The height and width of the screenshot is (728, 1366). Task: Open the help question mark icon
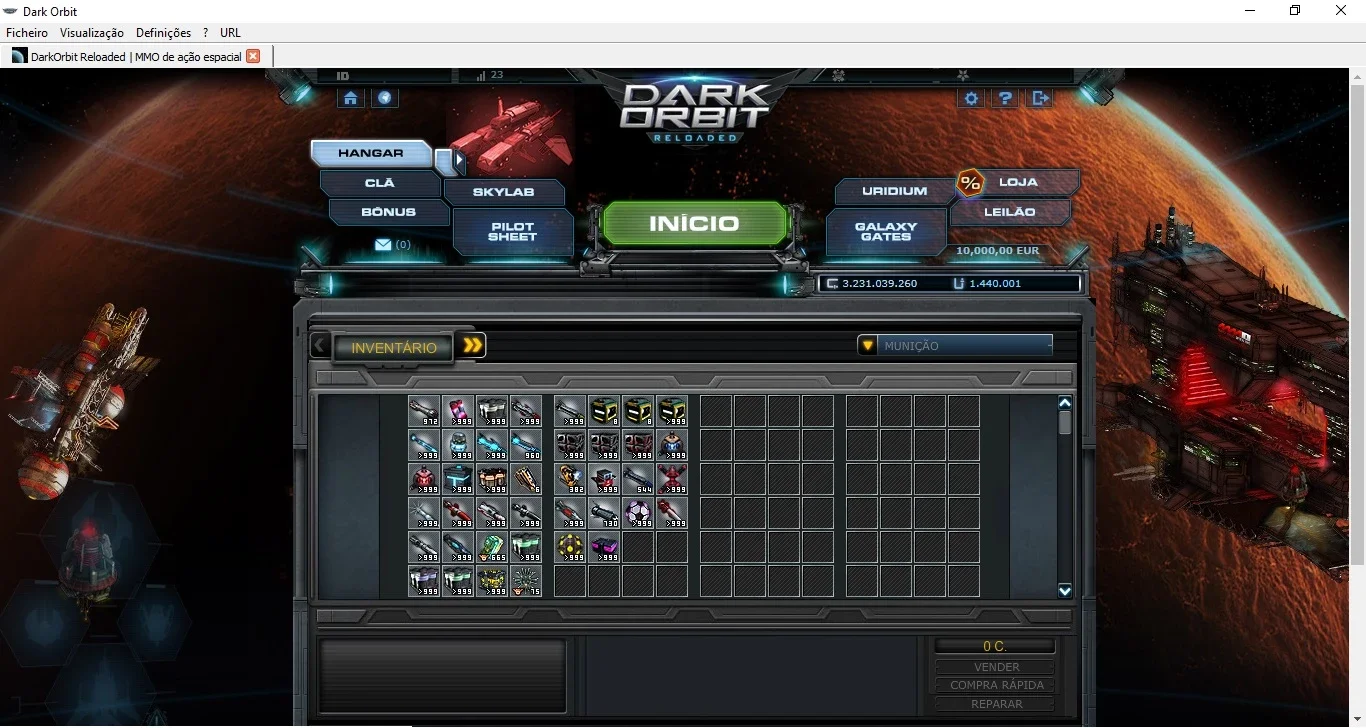(1006, 98)
